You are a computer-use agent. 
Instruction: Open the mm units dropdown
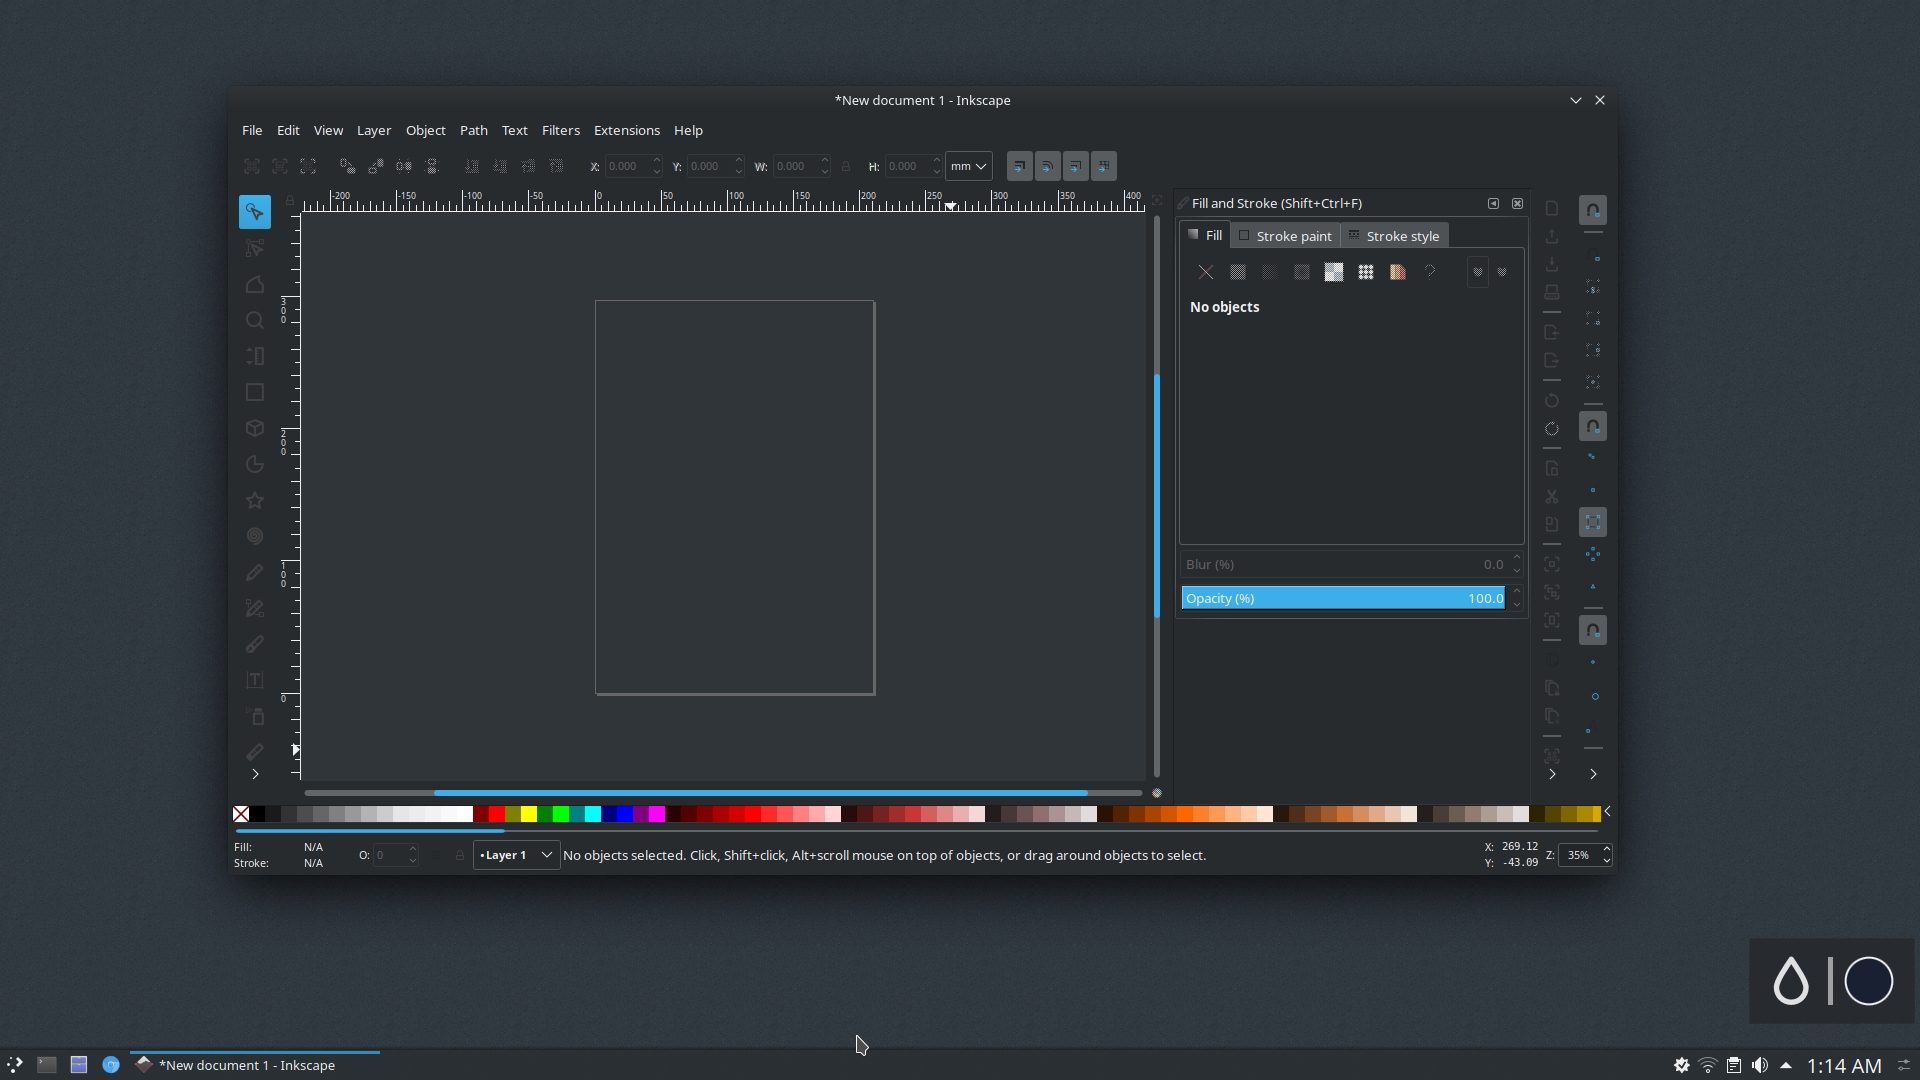(969, 166)
